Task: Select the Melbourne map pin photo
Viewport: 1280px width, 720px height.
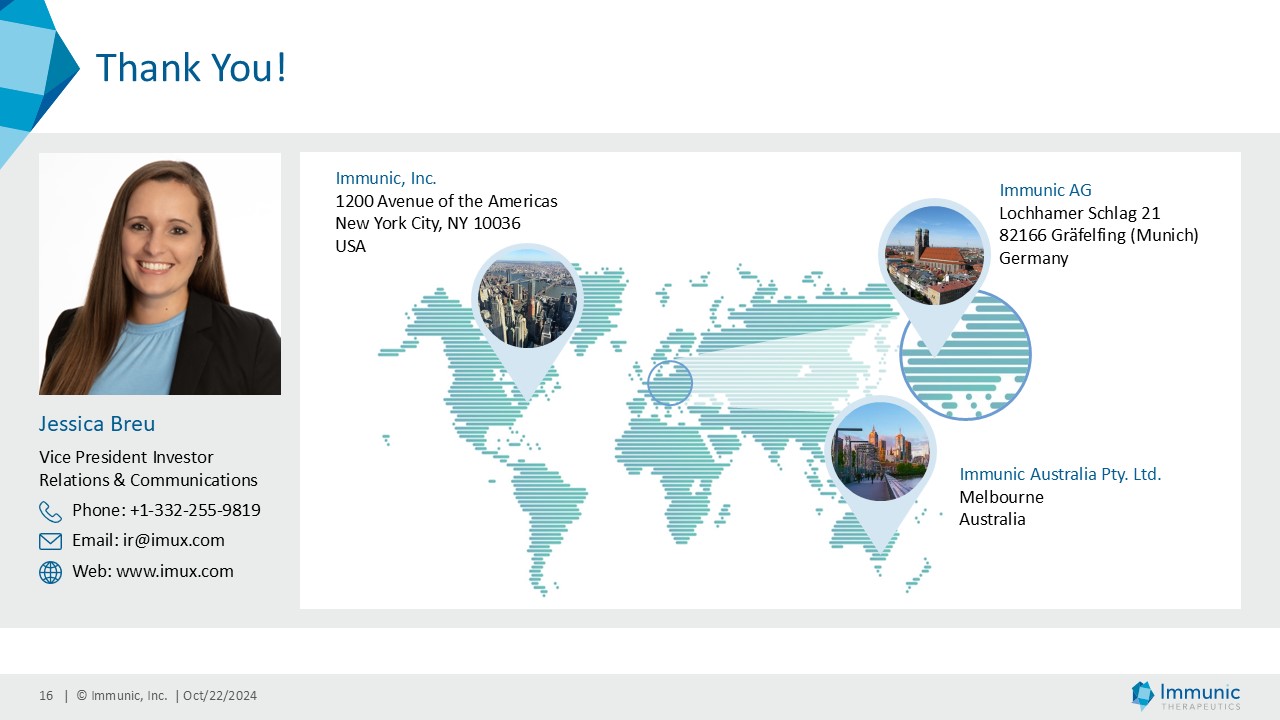Action: (880, 451)
